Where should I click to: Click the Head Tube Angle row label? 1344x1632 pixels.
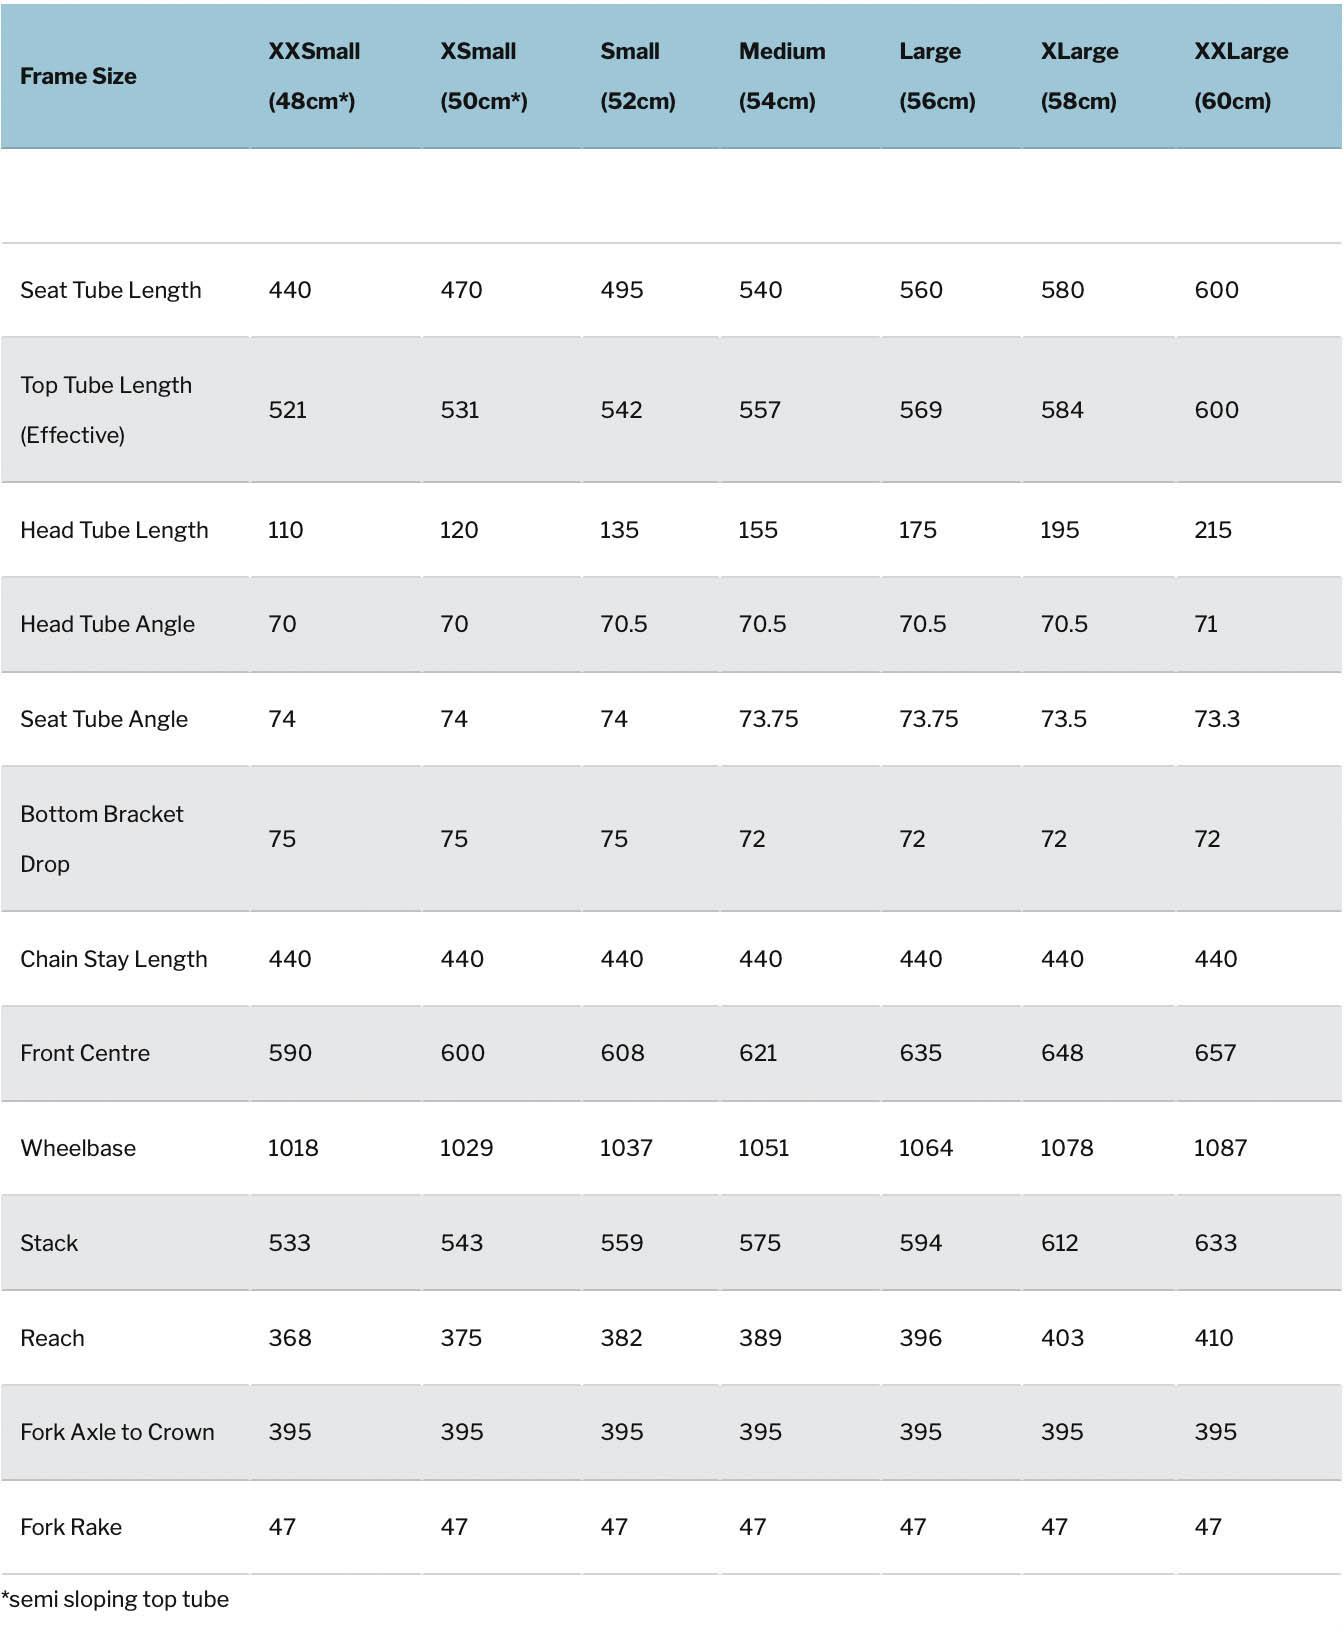(x=107, y=624)
